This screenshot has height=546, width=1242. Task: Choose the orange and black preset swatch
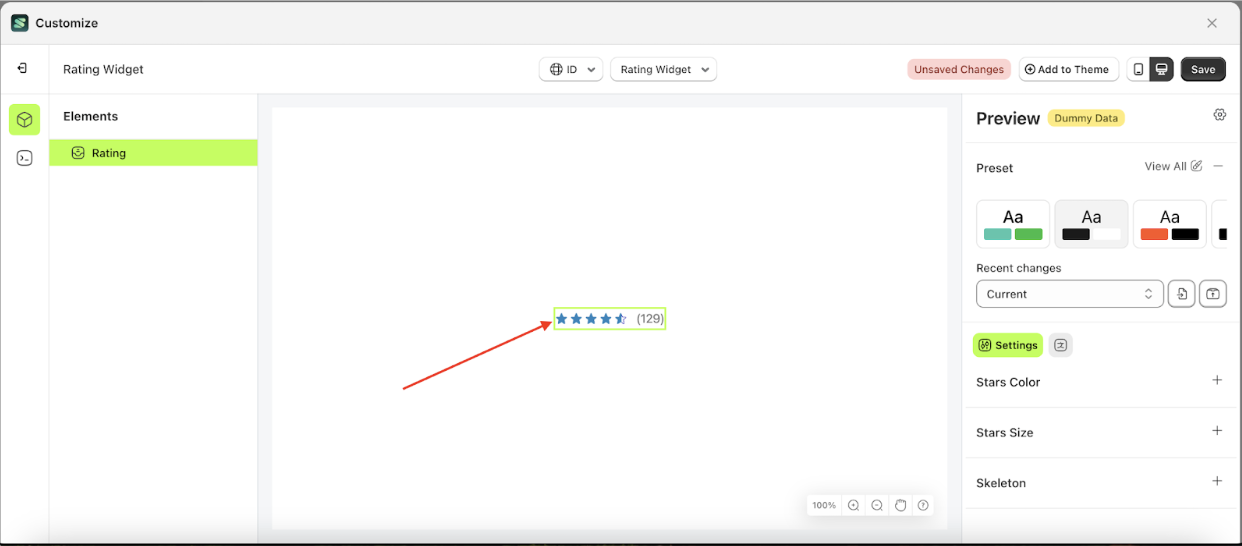(1169, 224)
